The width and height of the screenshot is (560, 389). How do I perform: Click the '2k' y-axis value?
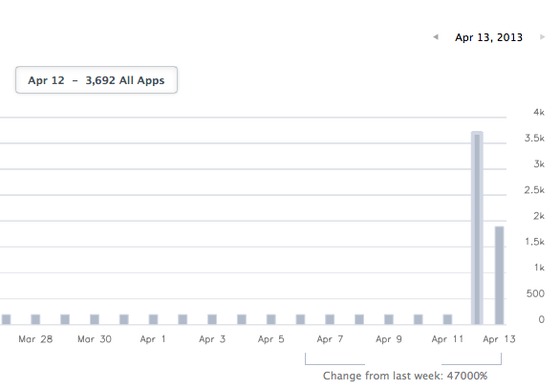point(539,216)
